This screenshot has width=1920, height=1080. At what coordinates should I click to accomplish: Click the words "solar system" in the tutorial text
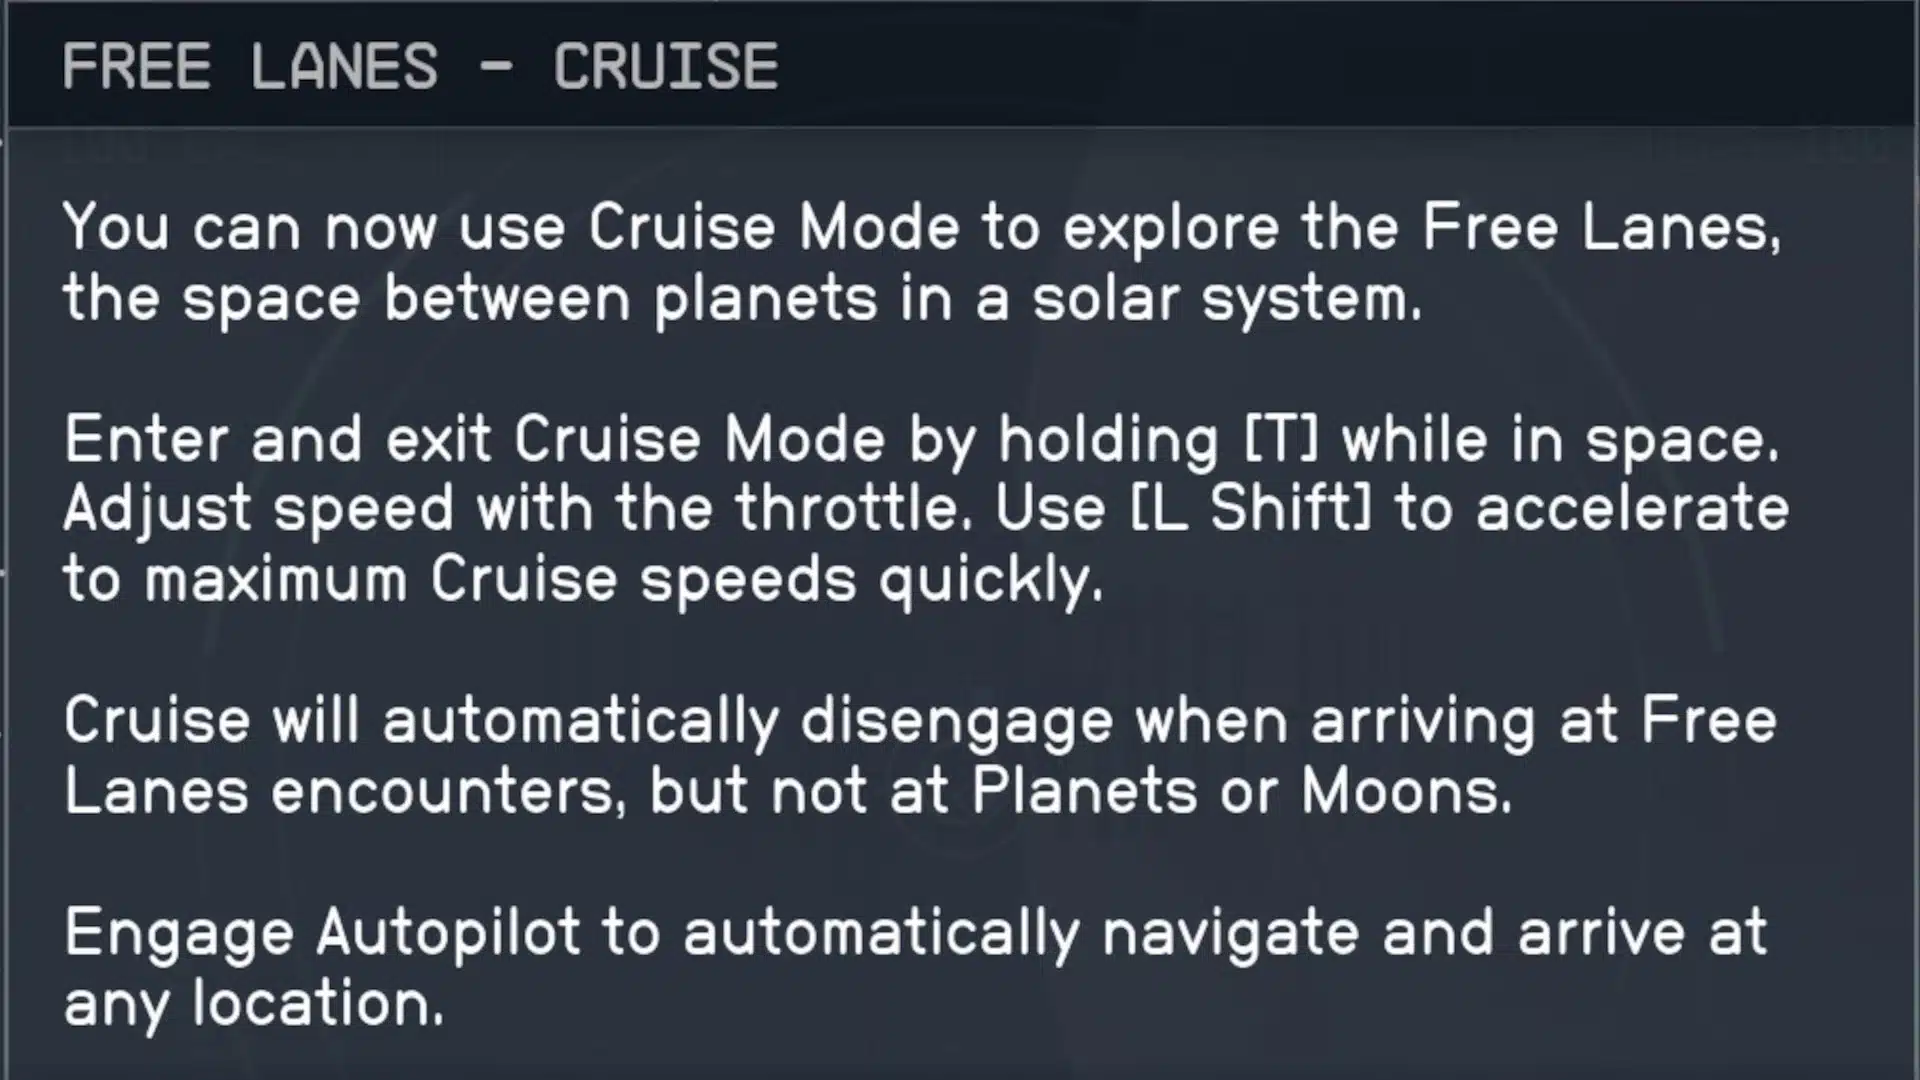1226,298
